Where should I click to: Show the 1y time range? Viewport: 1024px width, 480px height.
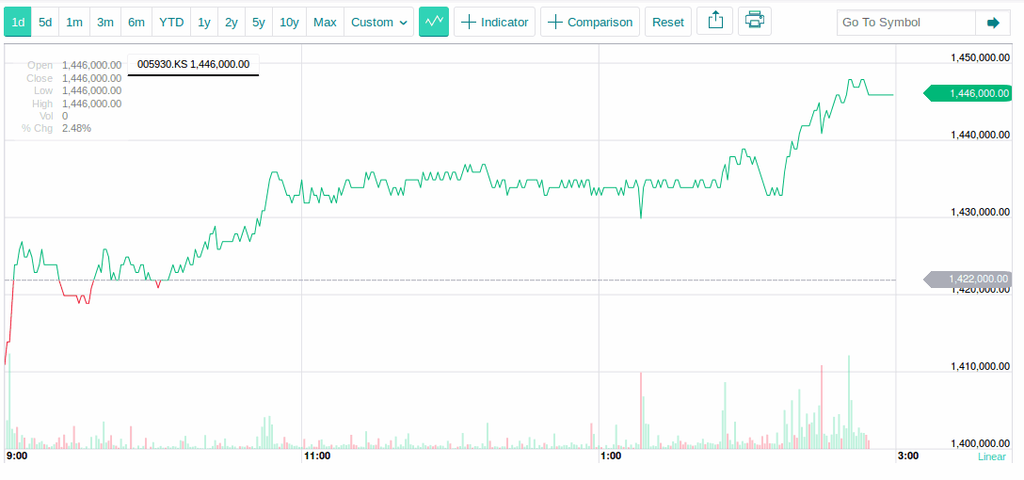tap(204, 22)
